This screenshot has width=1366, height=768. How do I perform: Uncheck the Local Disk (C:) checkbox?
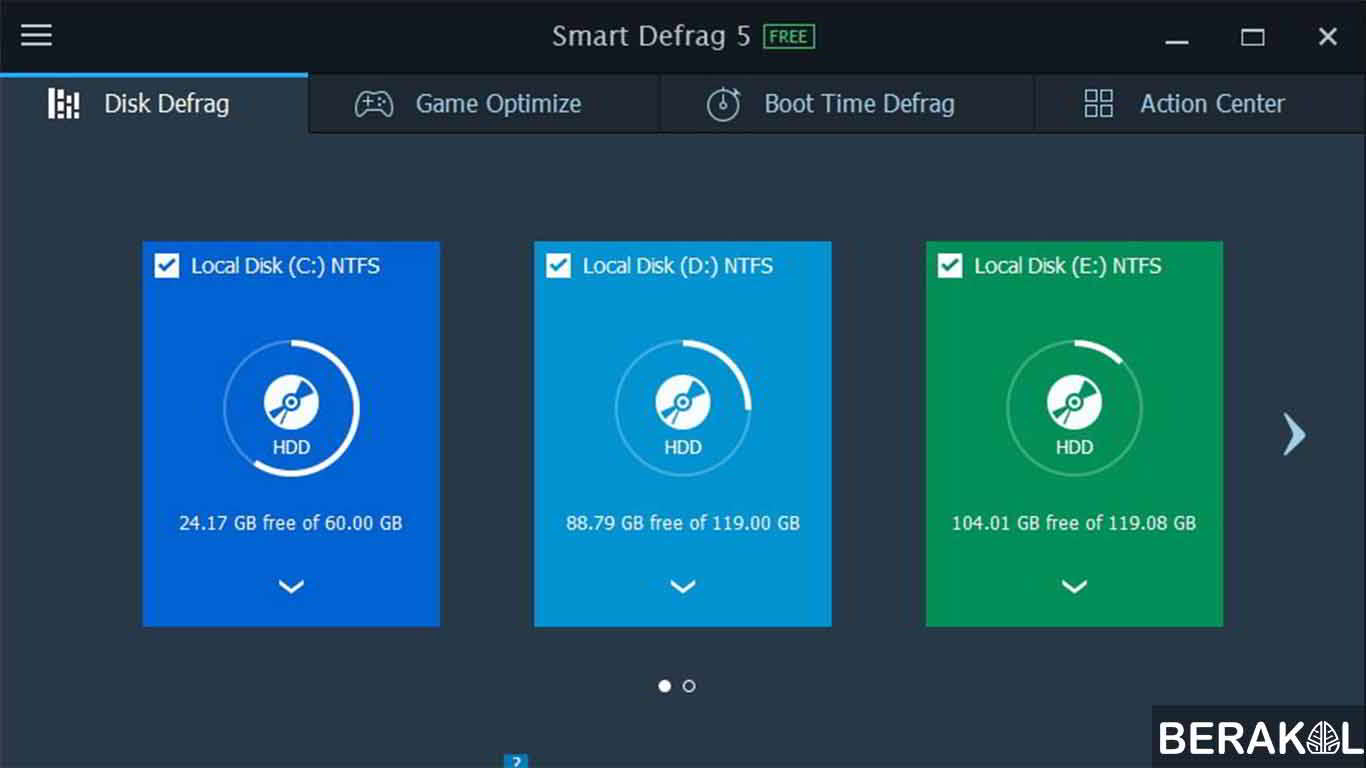(166, 266)
